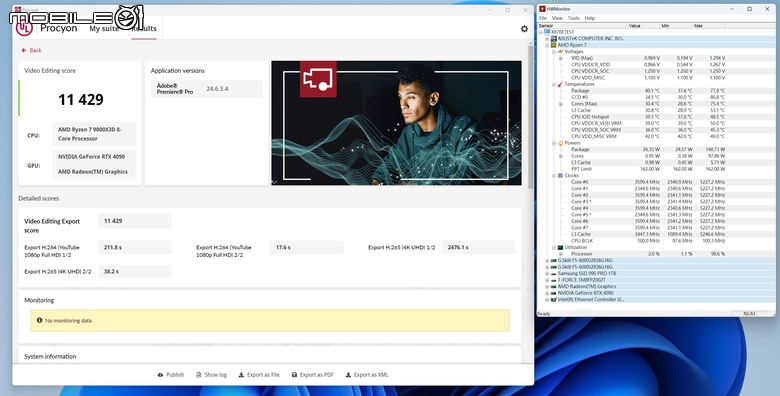This screenshot has height=396, width=780.
Task: Click the Utilization monitor icon
Action: (560, 247)
